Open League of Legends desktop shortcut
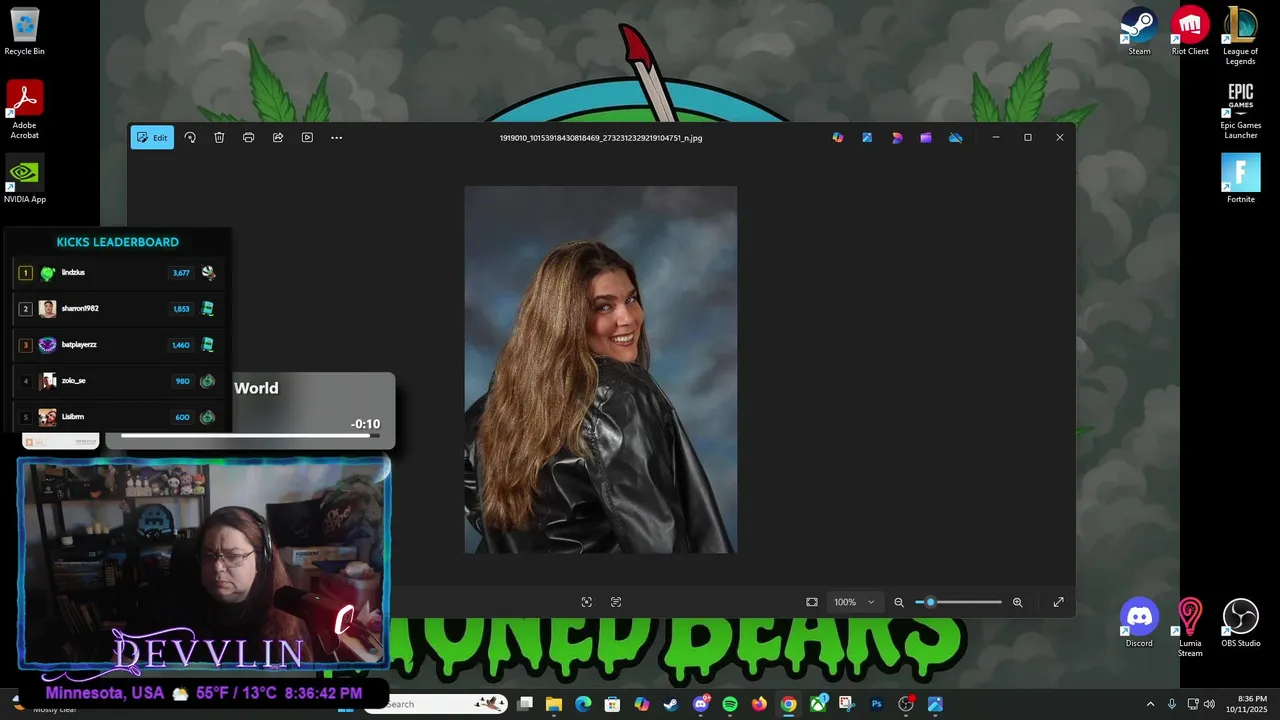1280x720 pixels. click(x=1240, y=37)
